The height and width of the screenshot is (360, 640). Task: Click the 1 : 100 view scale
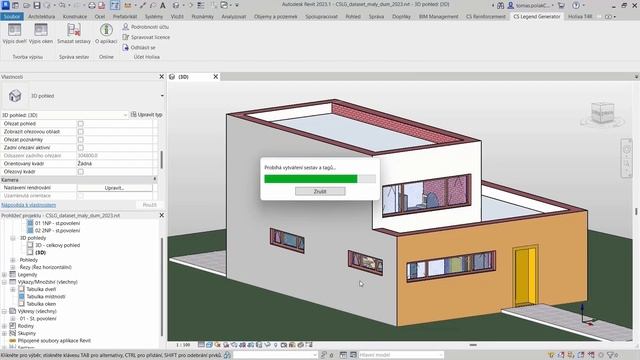183,345
